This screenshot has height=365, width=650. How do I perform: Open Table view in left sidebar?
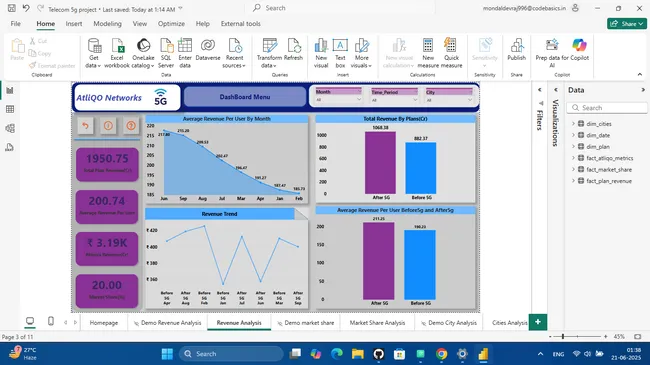[10, 109]
